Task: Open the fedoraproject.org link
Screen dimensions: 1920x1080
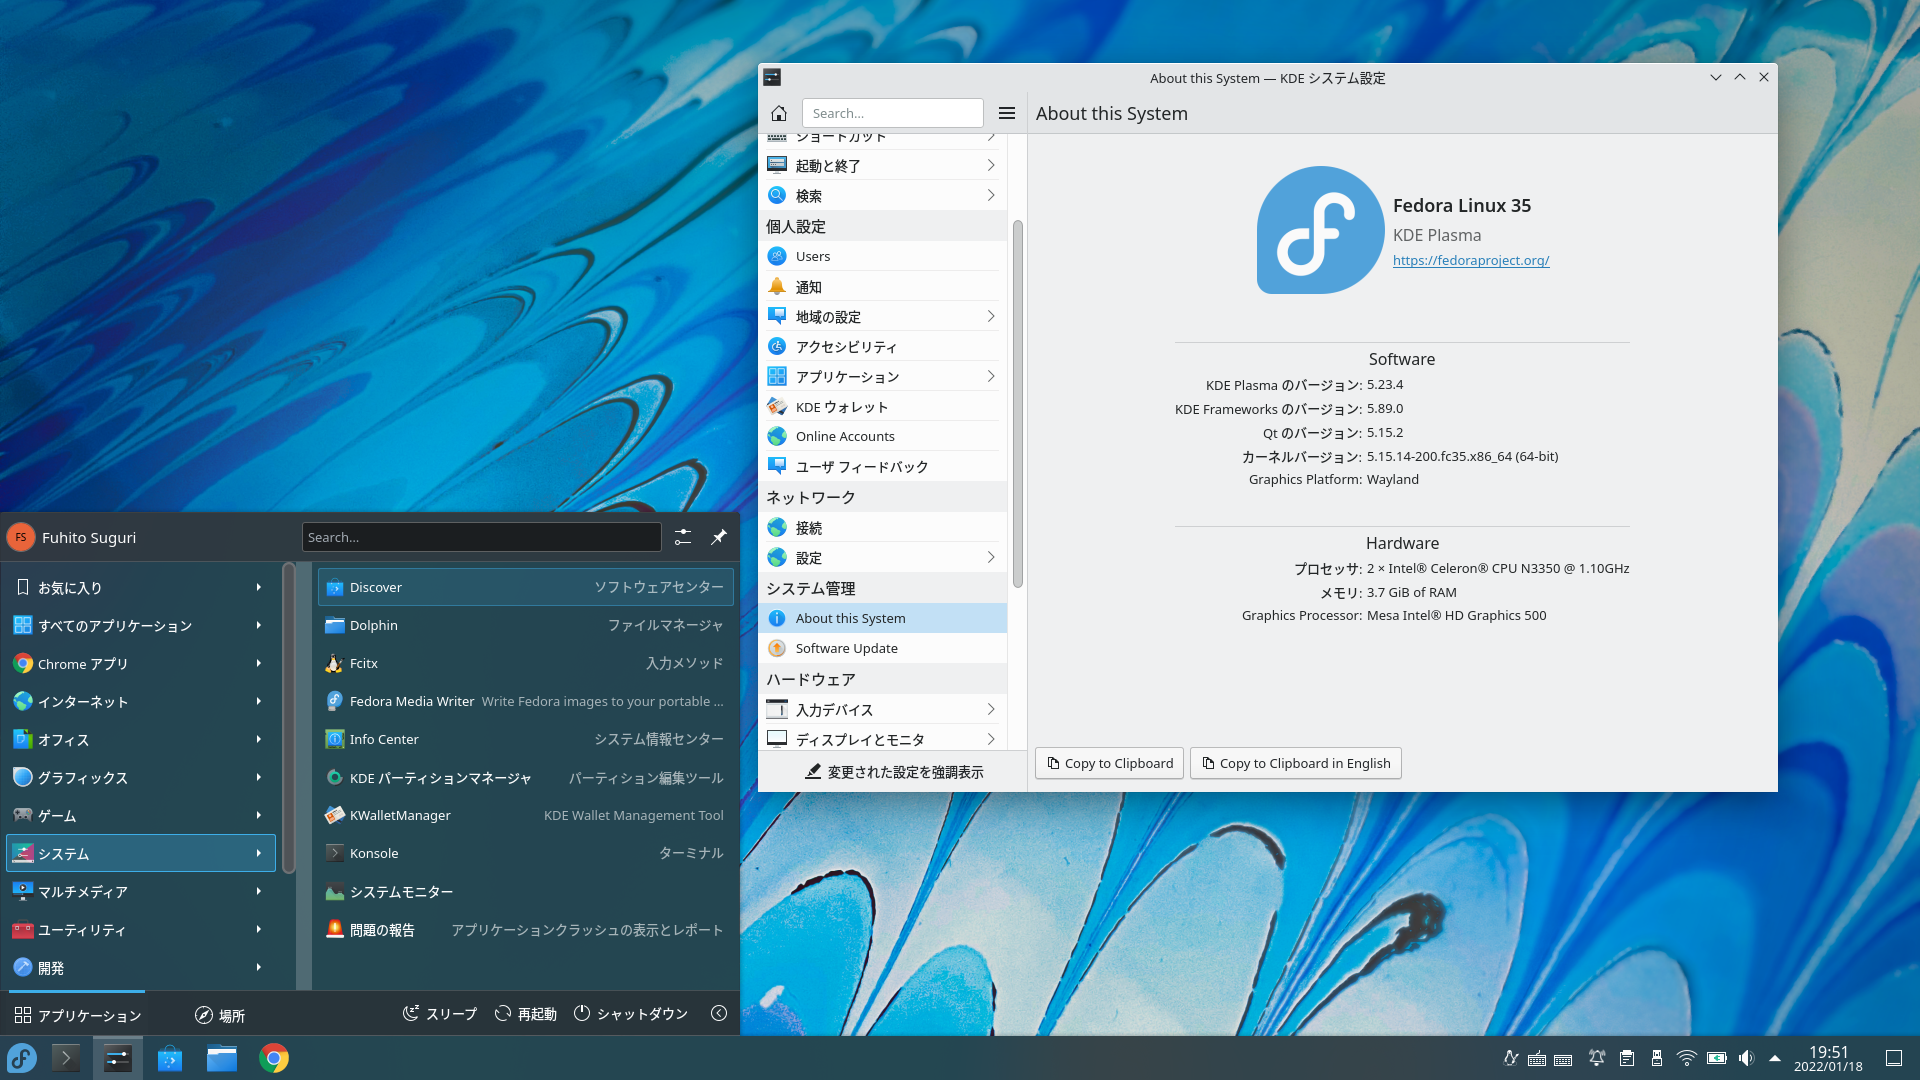Action: pos(1470,260)
